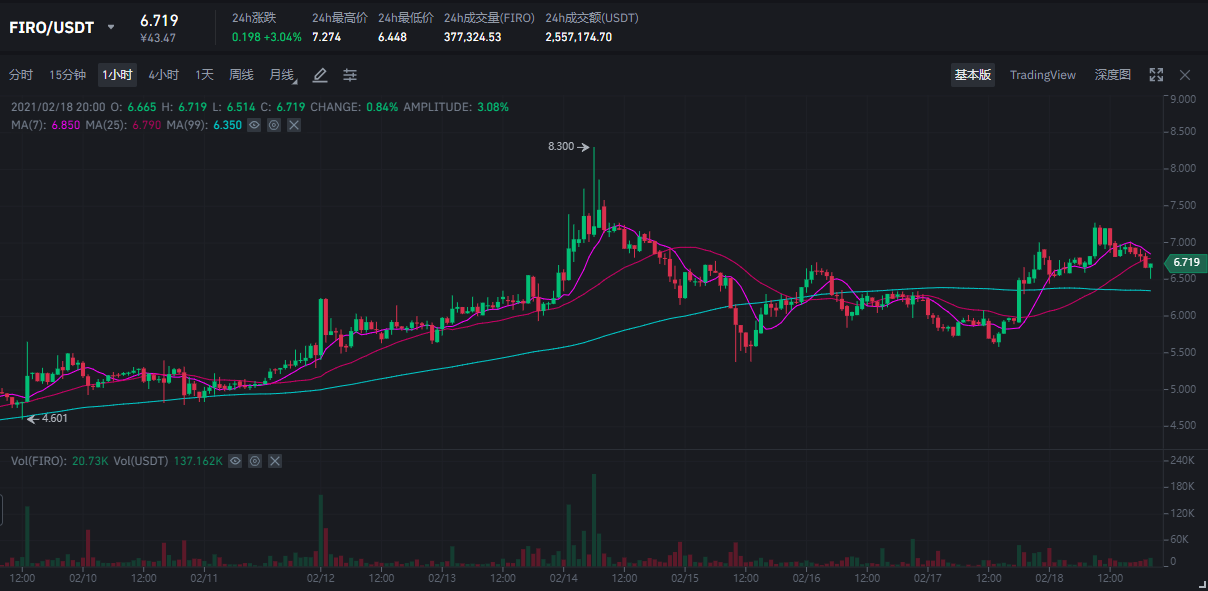The height and width of the screenshot is (591, 1208).
Task: Hide the Vol(FIRO) volume indicator
Action: point(235,461)
